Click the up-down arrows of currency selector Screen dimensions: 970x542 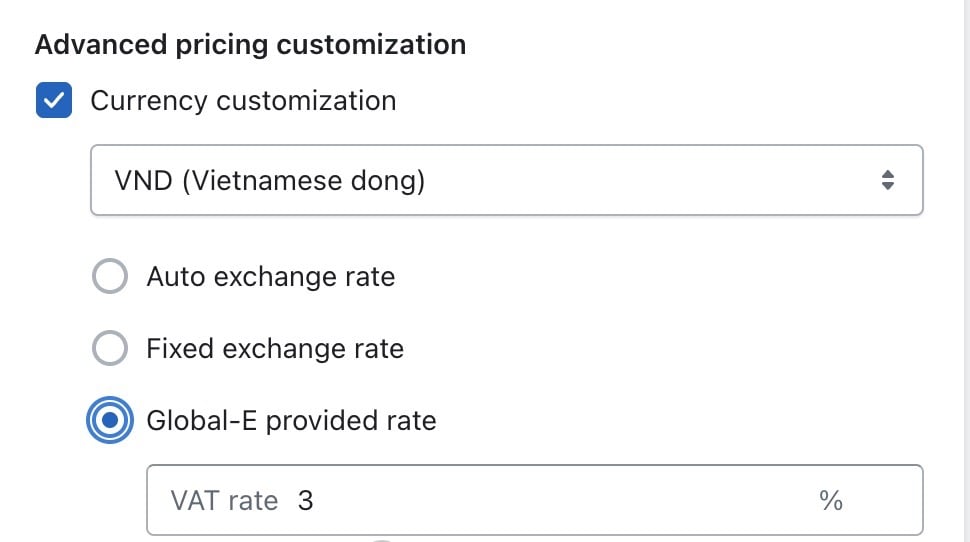888,180
